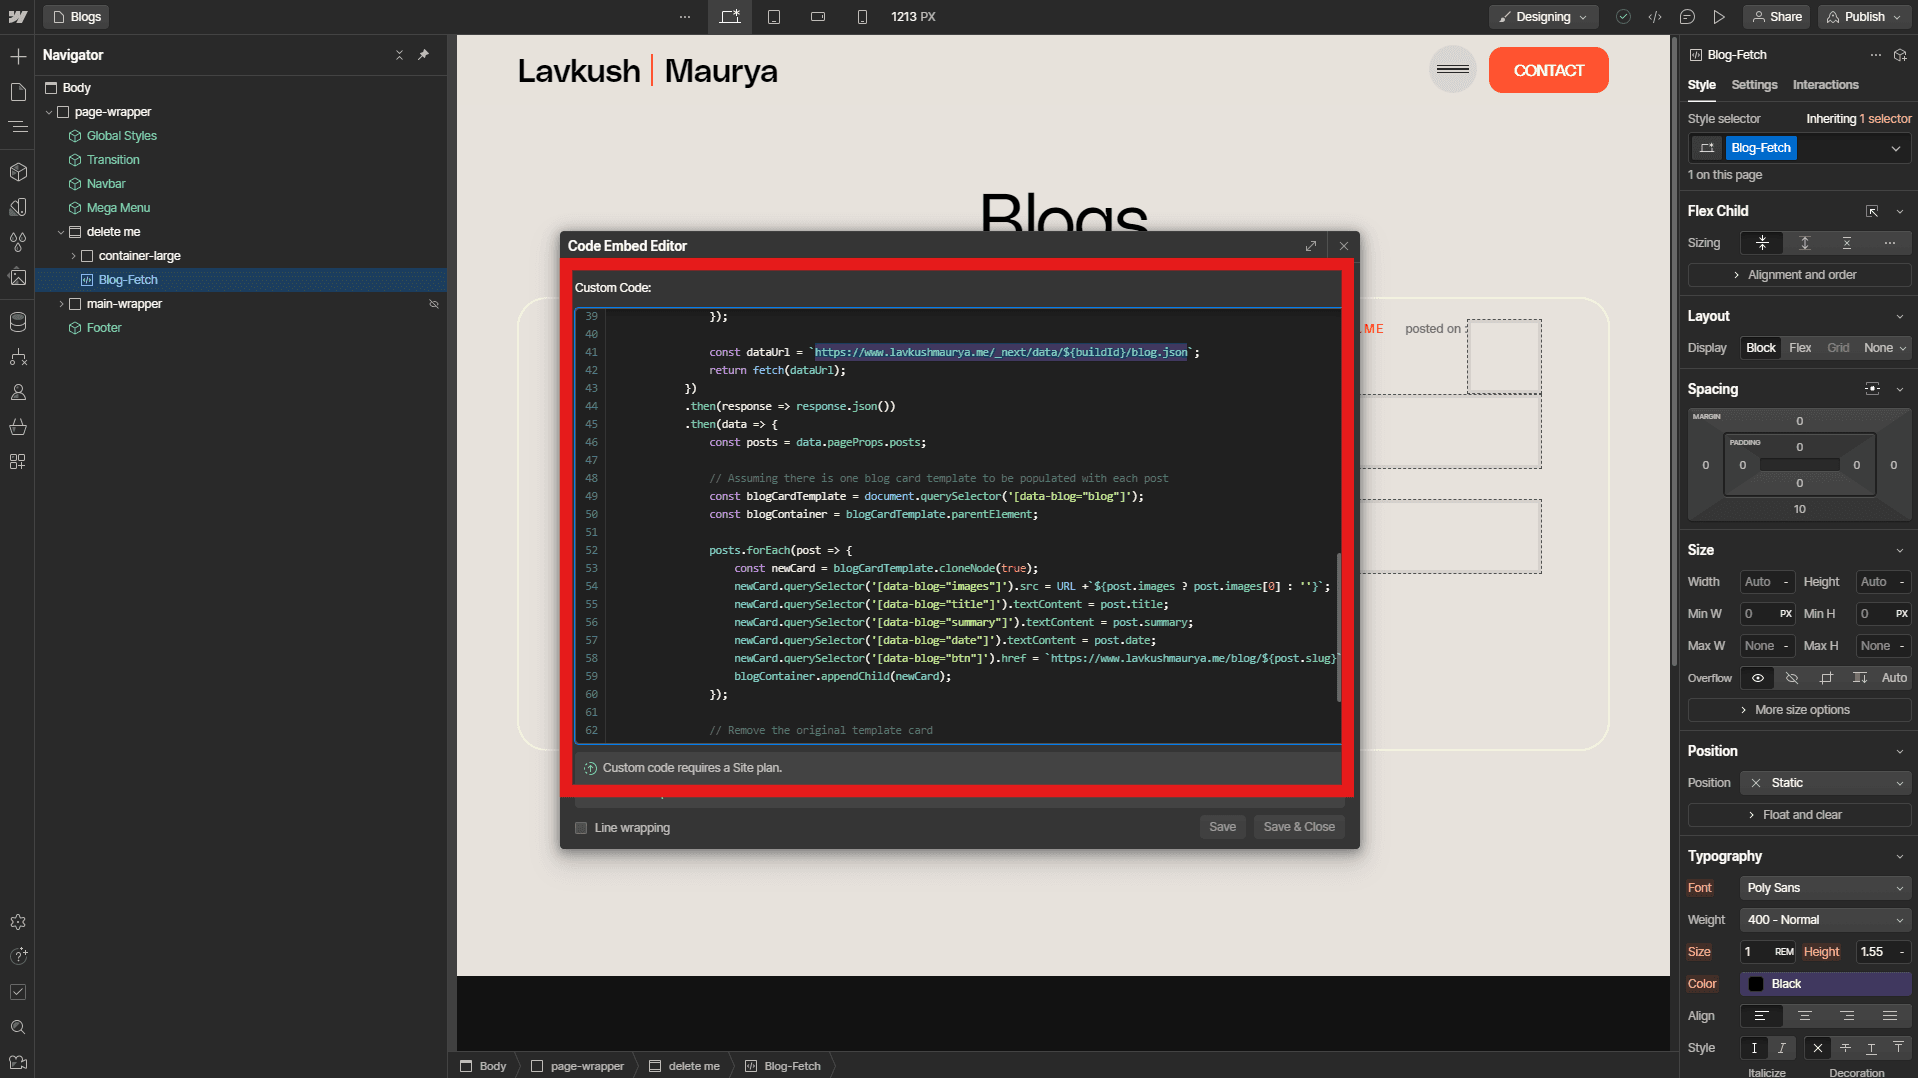The width and height of the screenshot is (1918, 1078).
Task: Select page-wrapper in the breadcrumb bar
Action: pos(577,1066)
